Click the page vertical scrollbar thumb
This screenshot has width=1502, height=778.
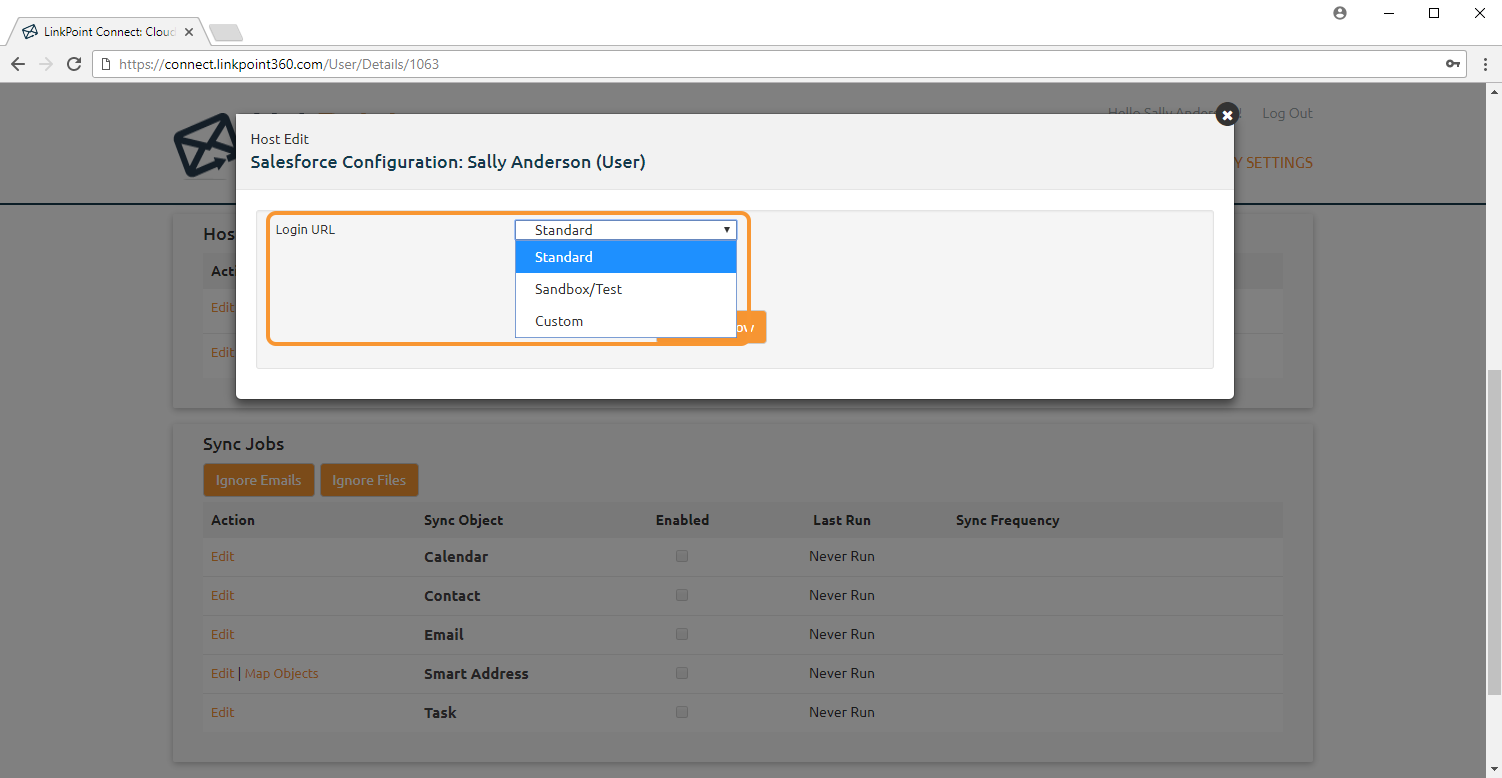[1494, 532]
